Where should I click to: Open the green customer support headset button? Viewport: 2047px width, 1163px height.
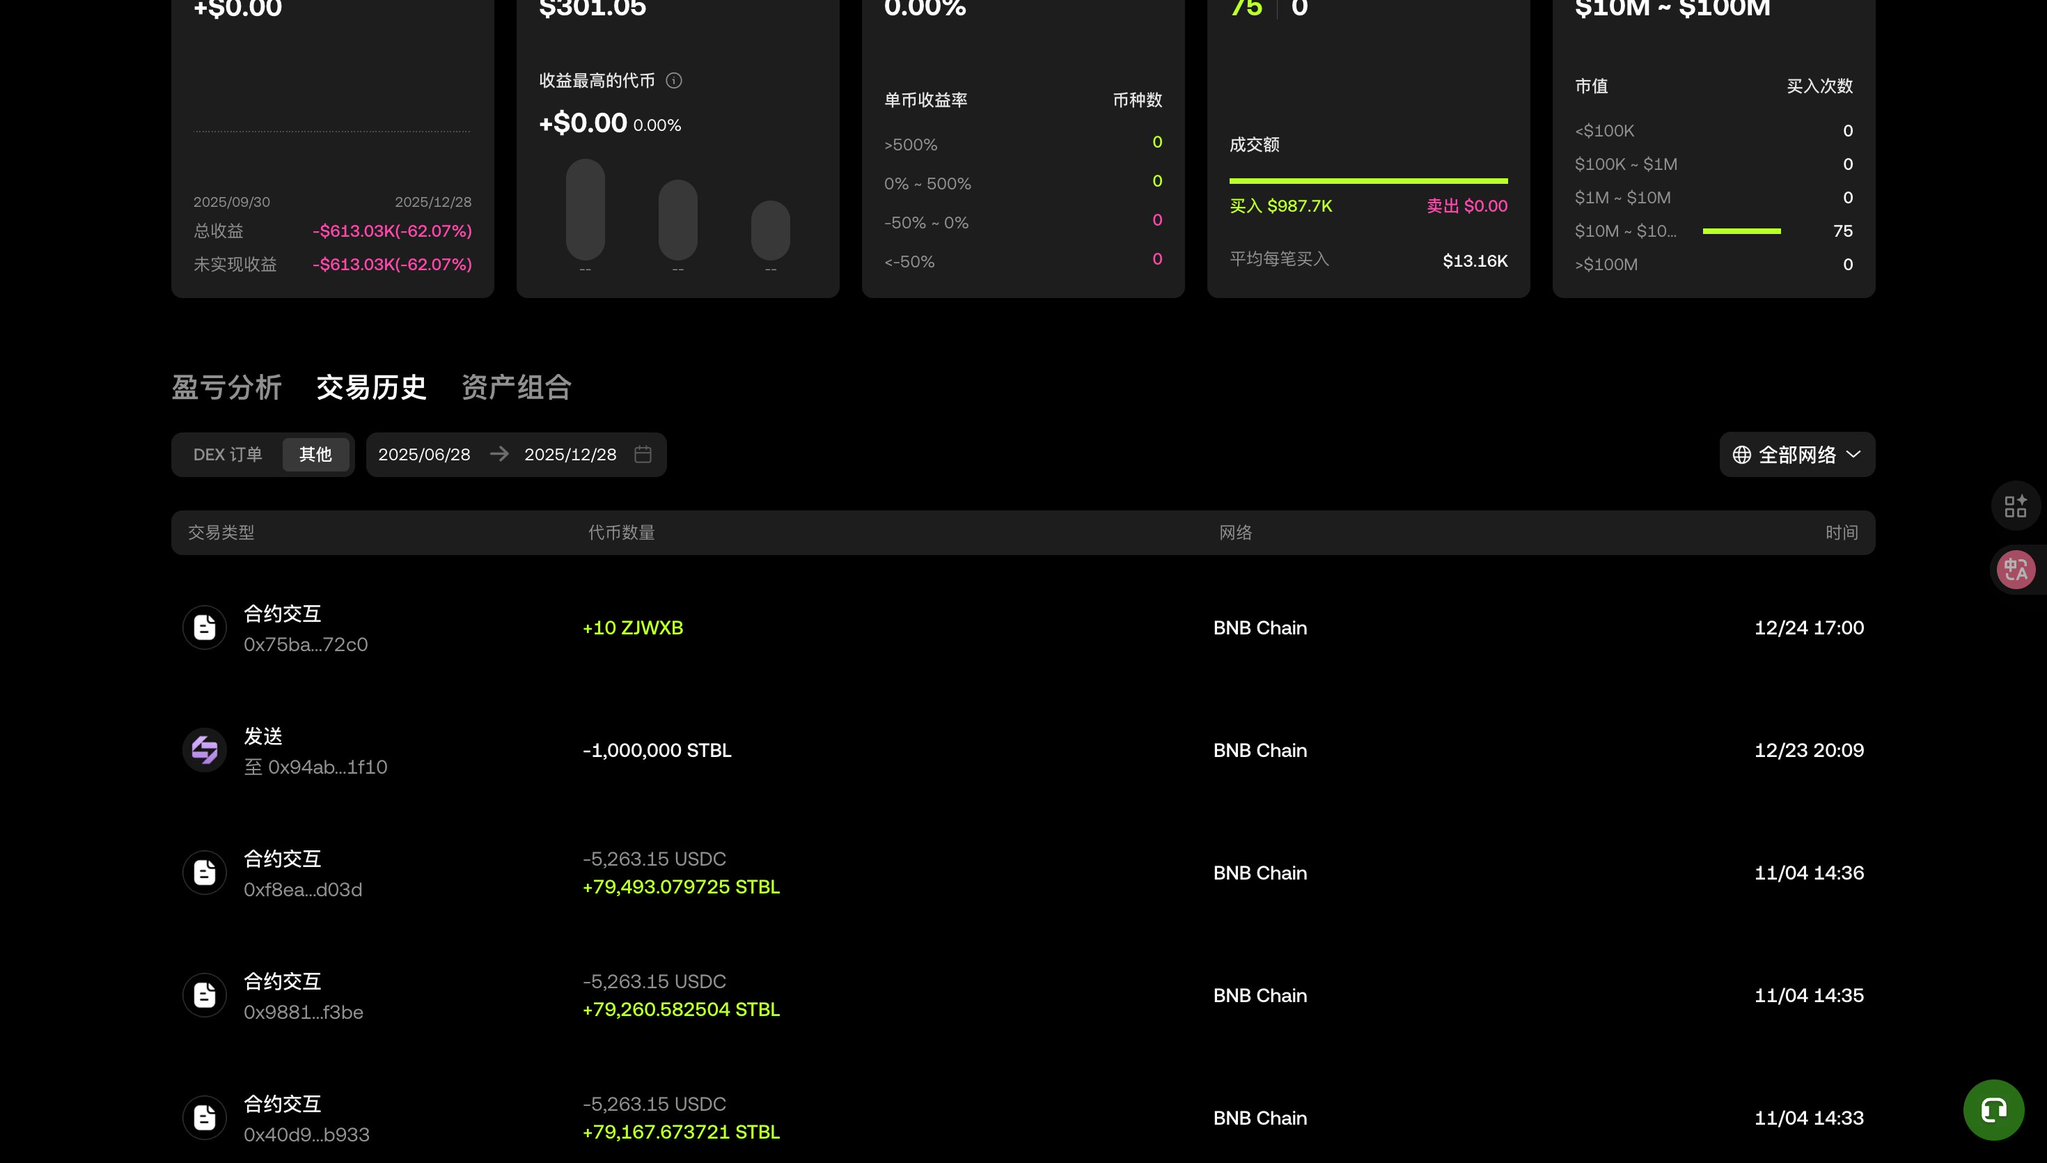tap(1993, 1110)
